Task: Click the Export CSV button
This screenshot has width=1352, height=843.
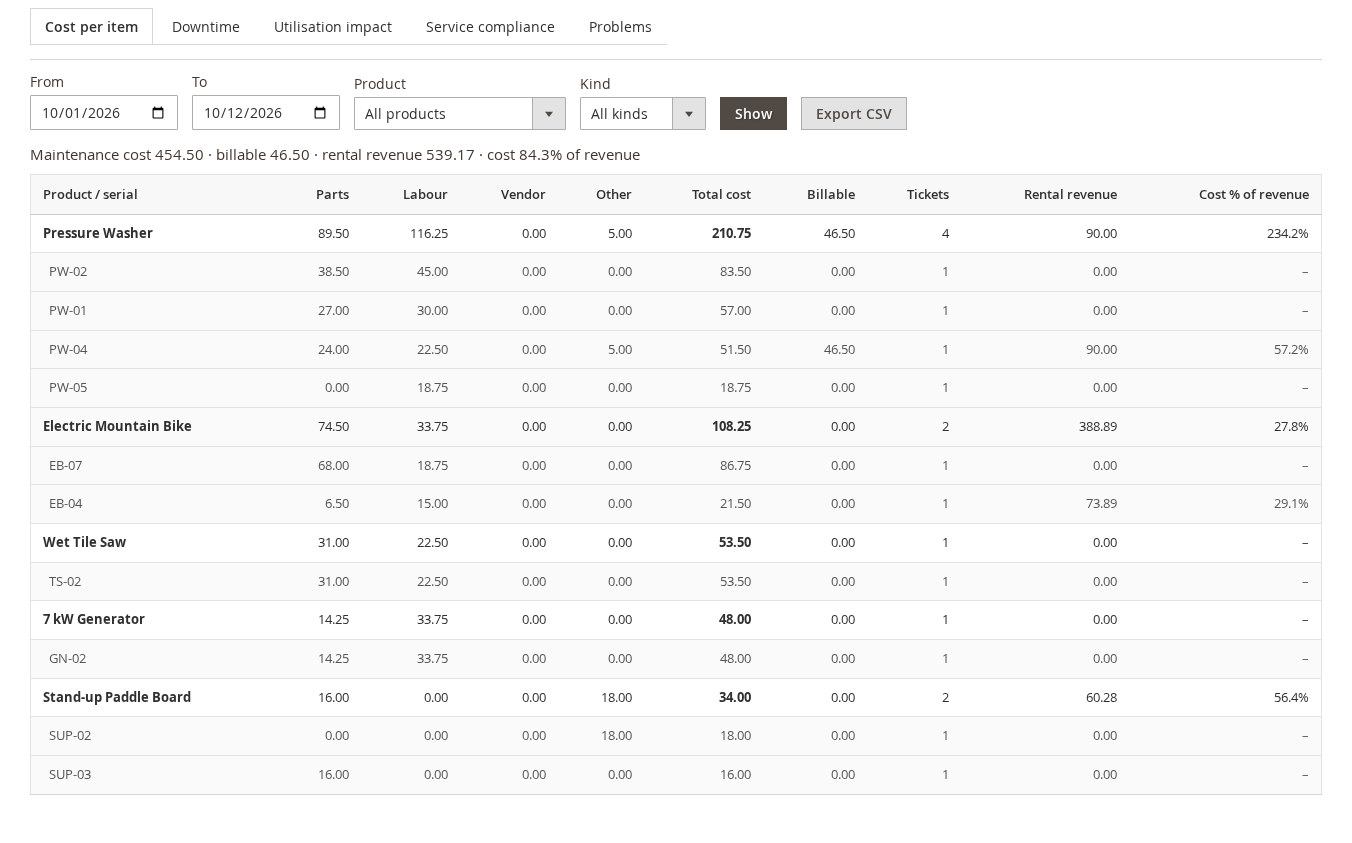Action: [x=854, y=114]
